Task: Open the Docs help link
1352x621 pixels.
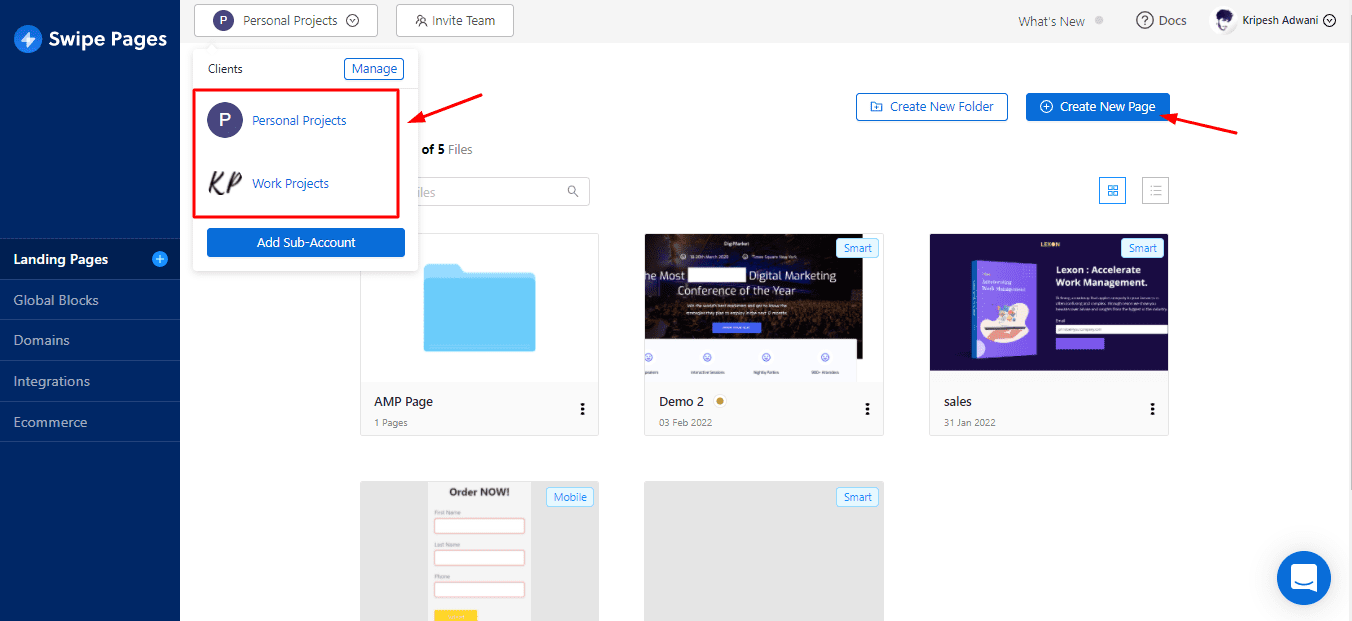Action: (x=1161, y=21)
